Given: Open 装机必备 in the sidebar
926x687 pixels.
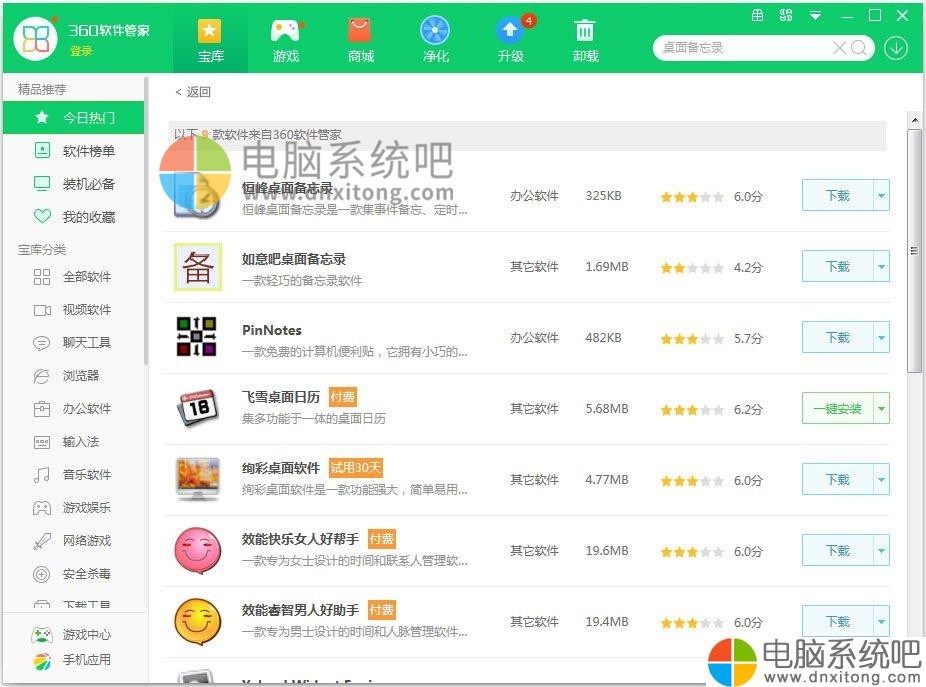Looking at the screenshot, I should click(x=73, y=184).
